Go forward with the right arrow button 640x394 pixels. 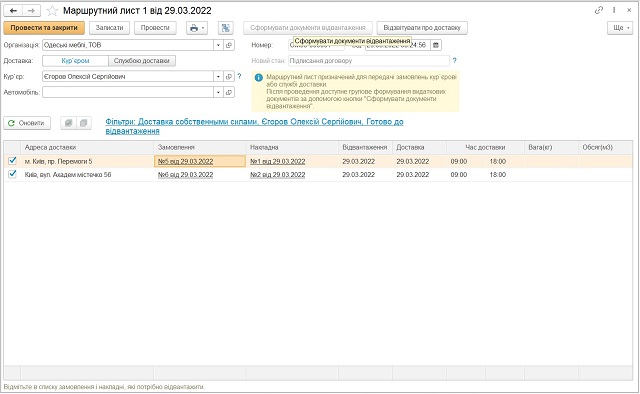tap(31, 11)
